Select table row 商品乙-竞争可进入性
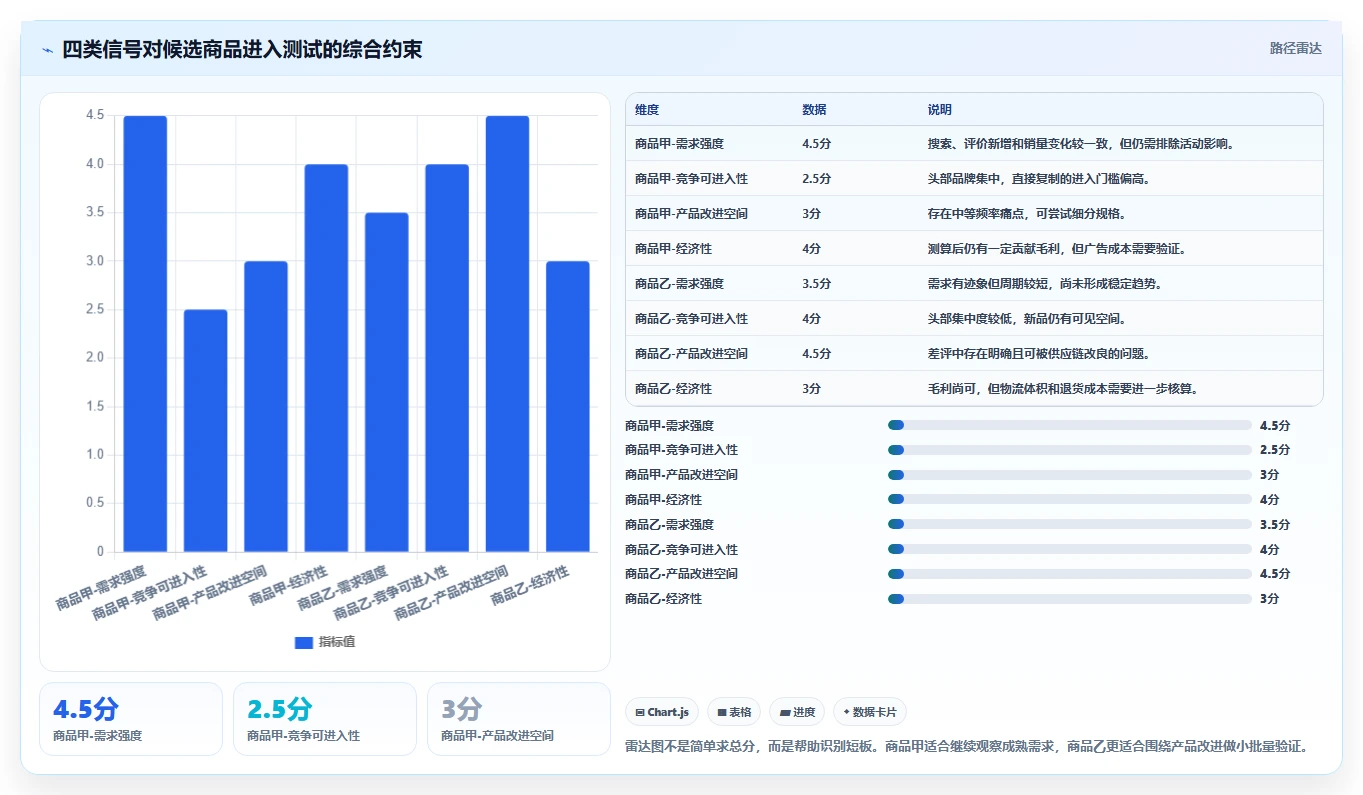The width and height of the screenshot is (1363, 795). (974, 319)
